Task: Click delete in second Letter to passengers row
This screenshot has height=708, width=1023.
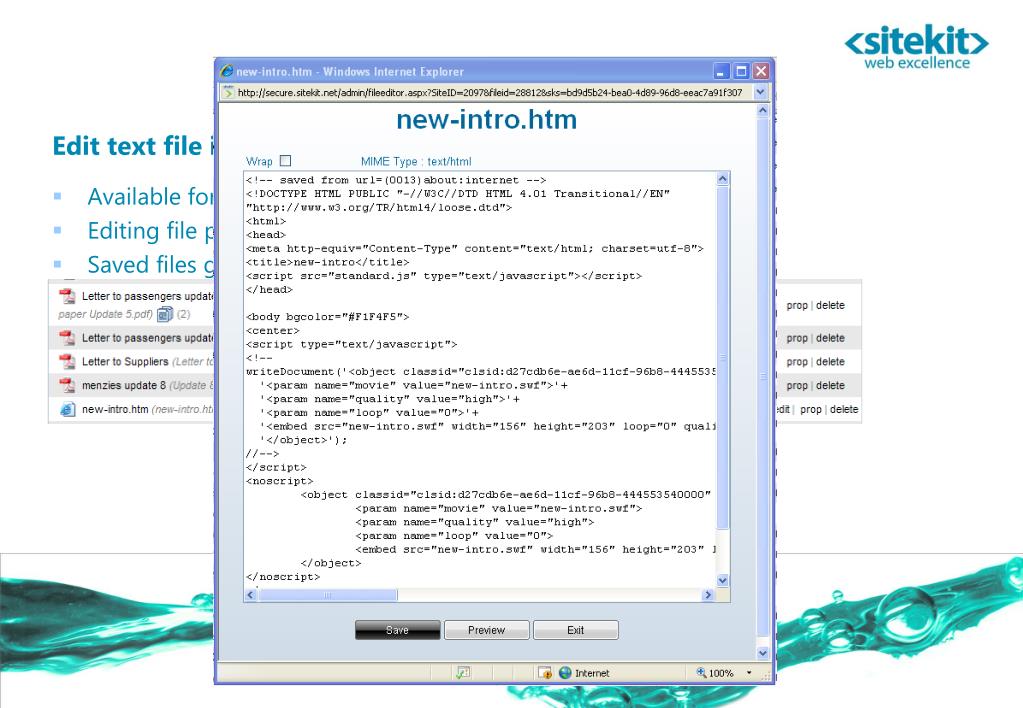Action: click(830, 338)
